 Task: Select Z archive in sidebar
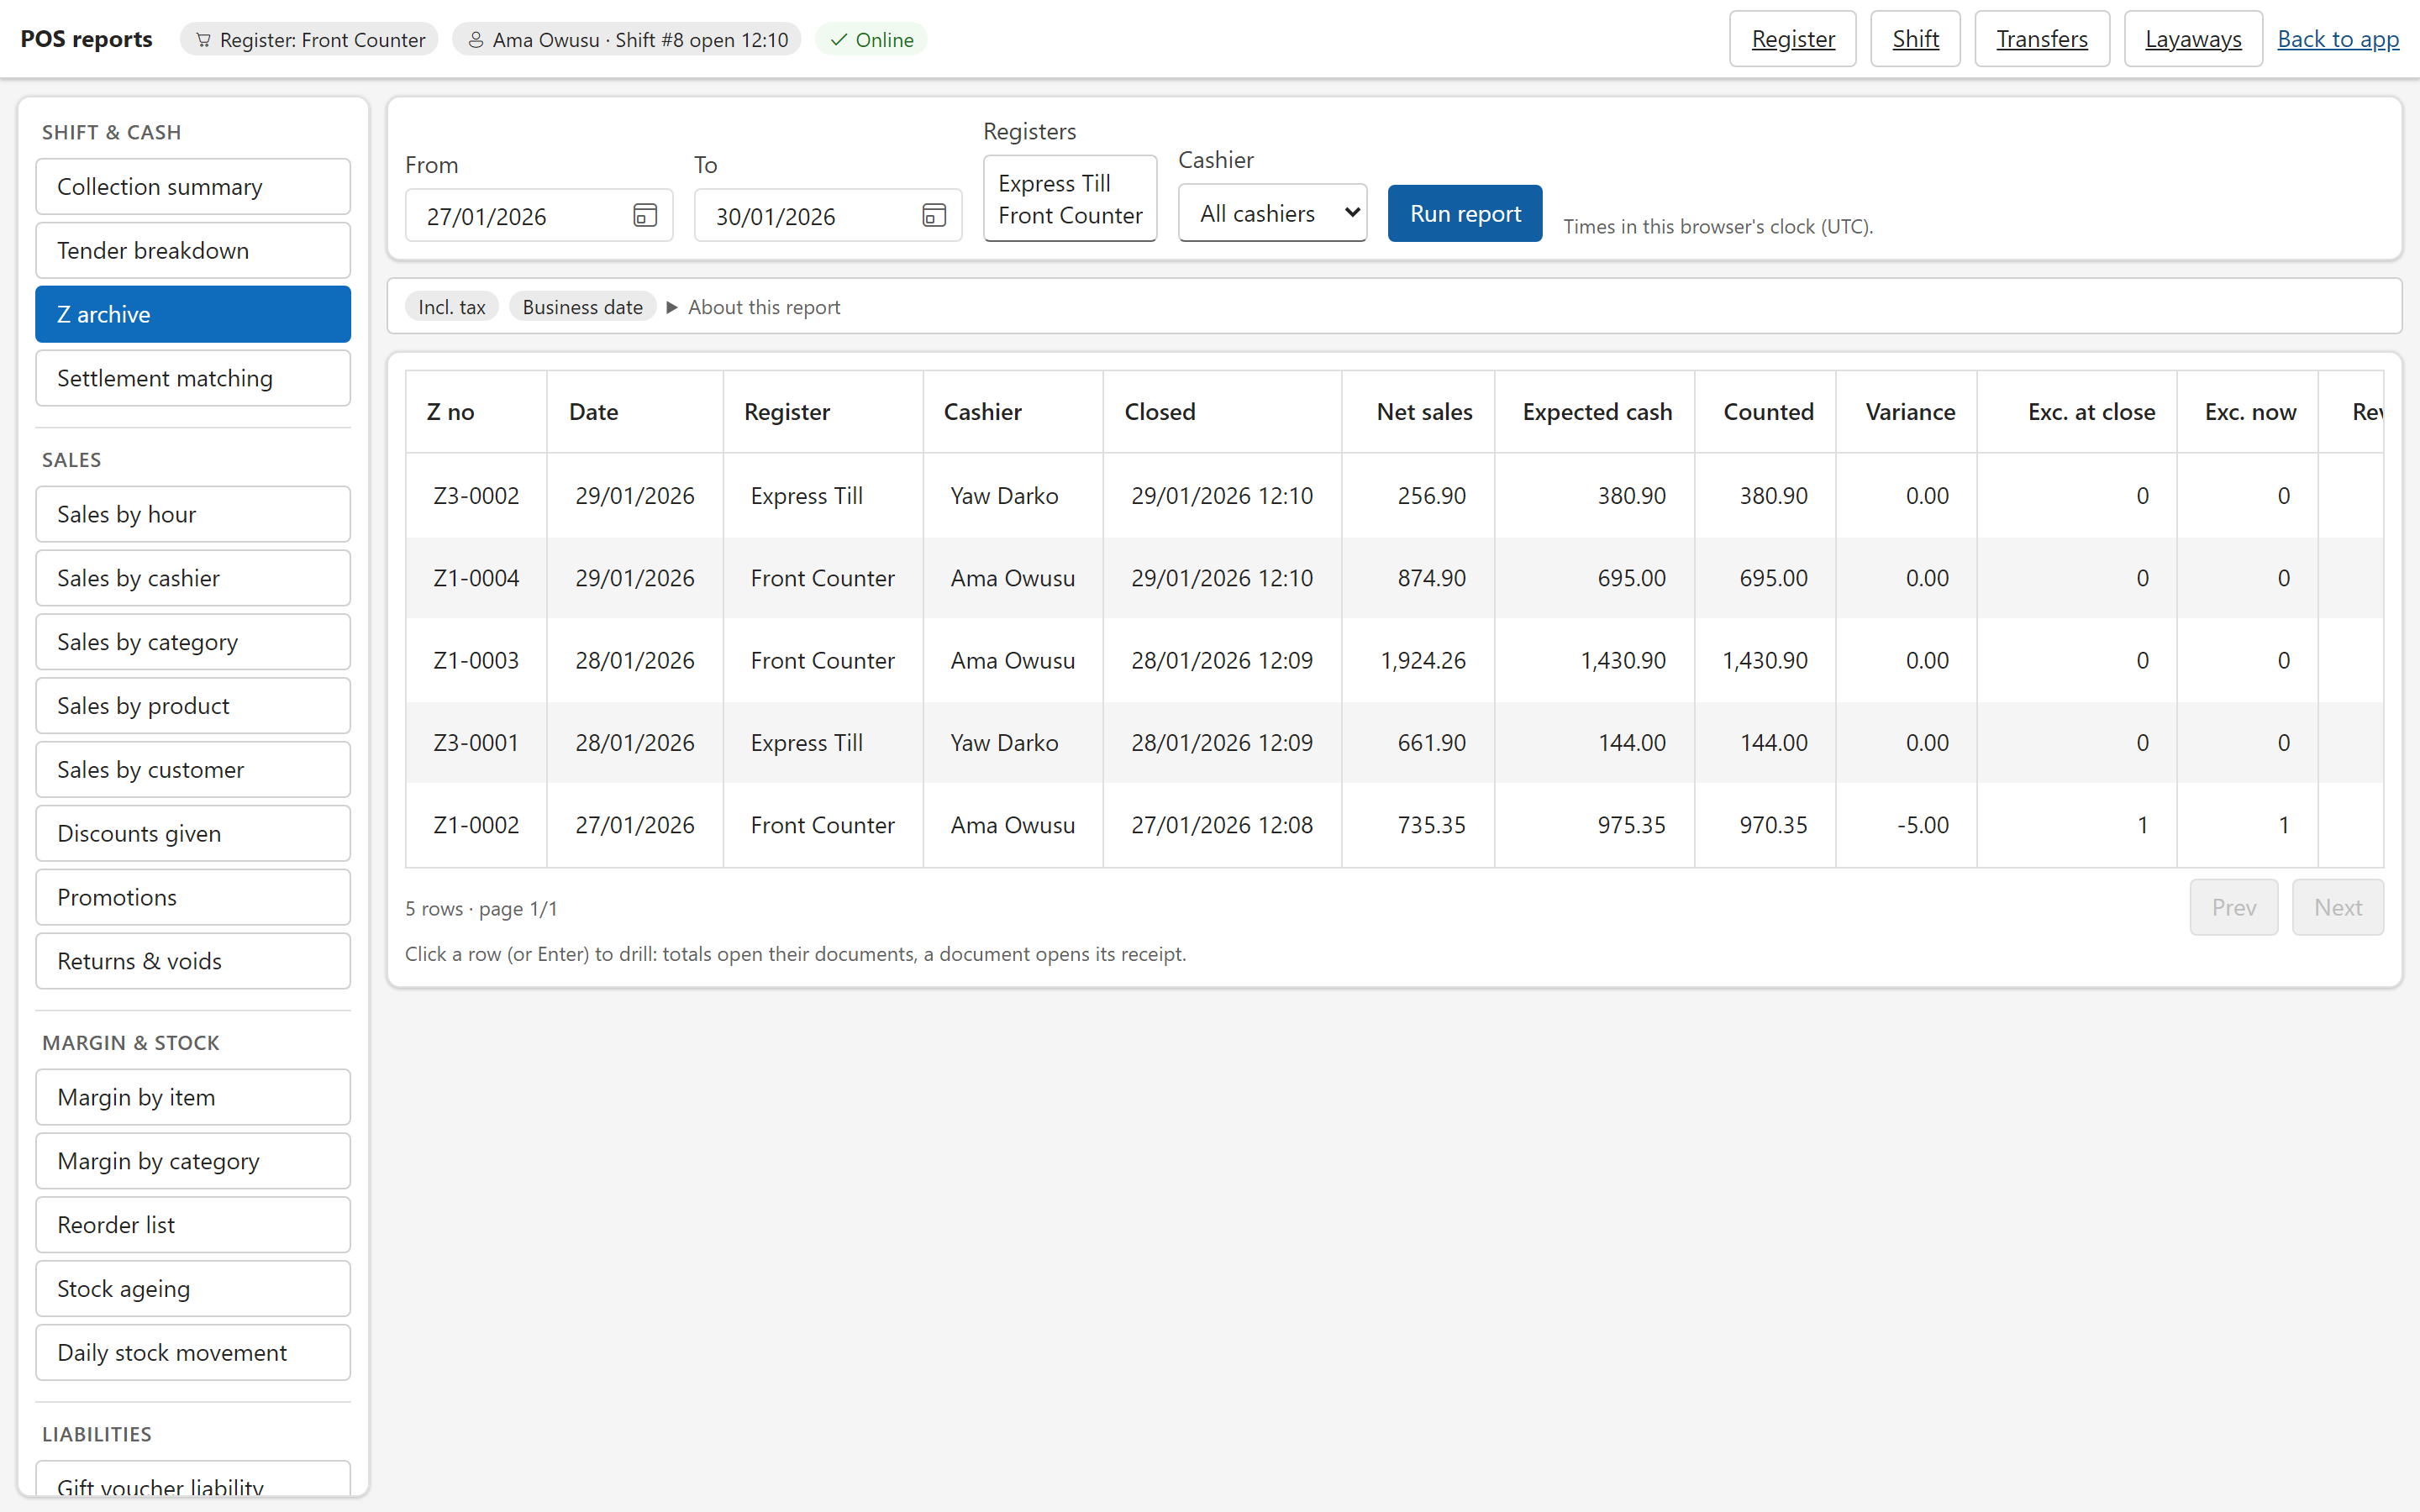(193, 315)
